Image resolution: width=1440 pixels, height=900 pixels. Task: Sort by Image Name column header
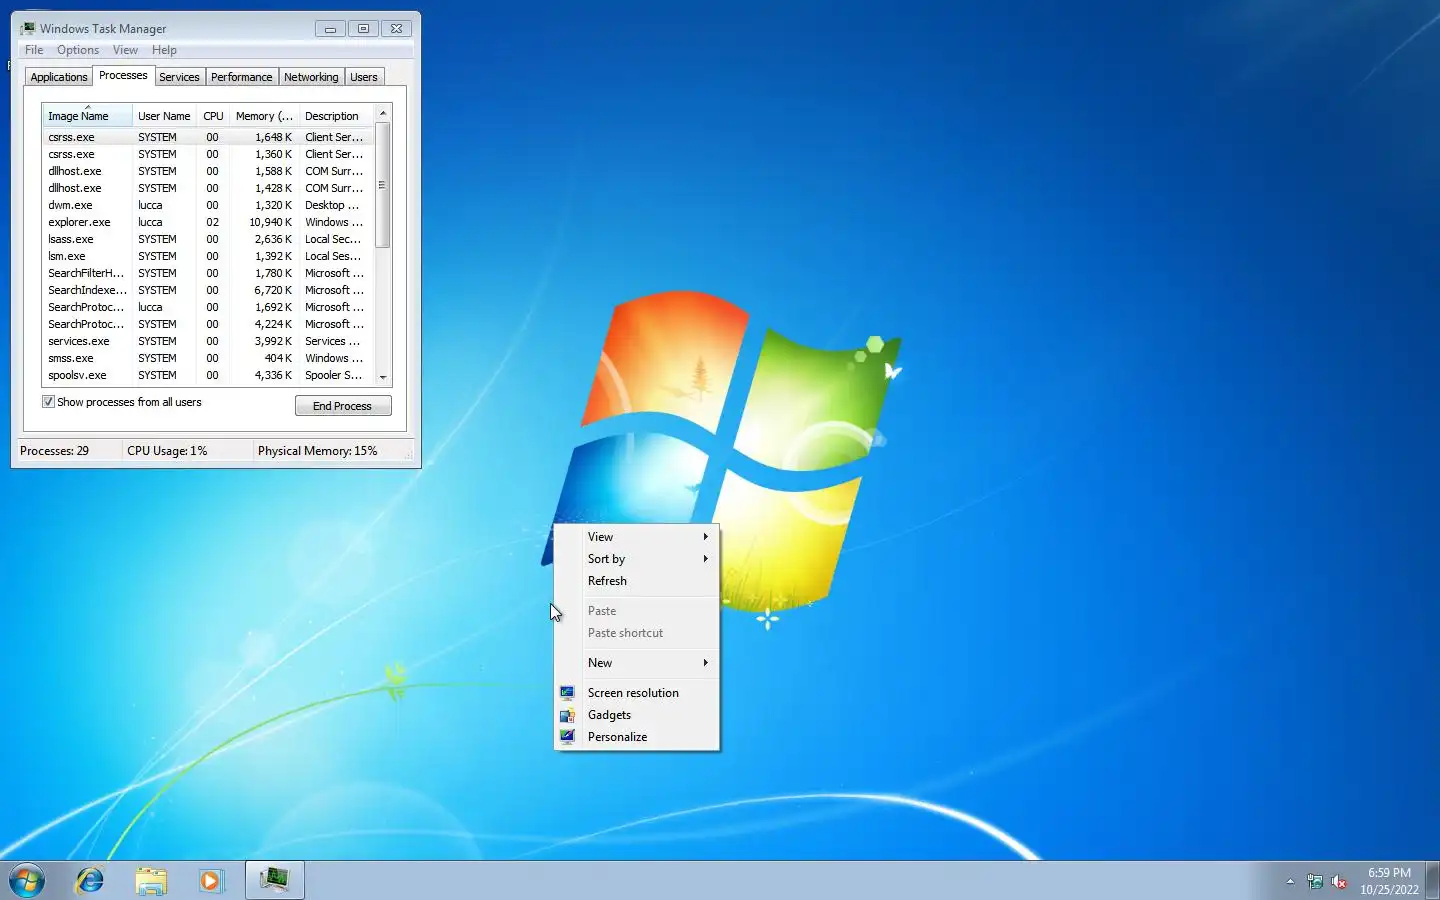(x=87, y=116)
